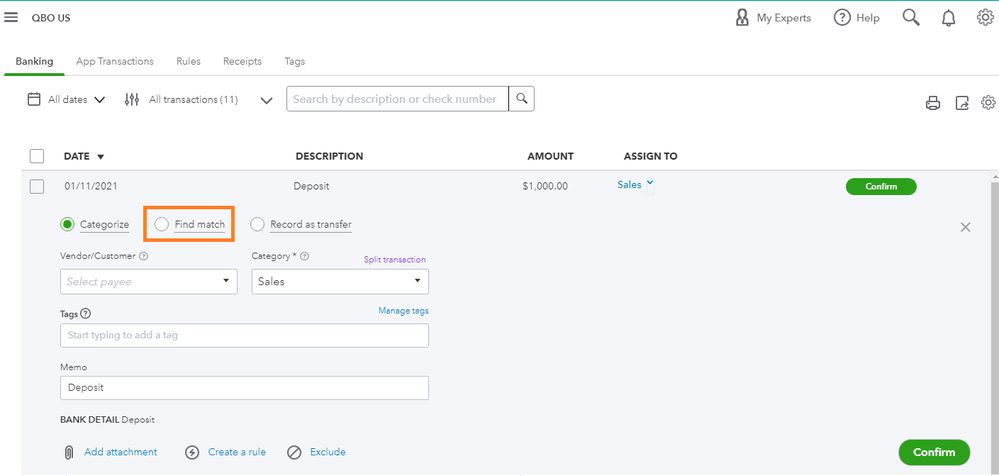Screen dimensions: 999x476
Task: Select the Categorize radio option
Action: pyautogui.click(x=67, y=224)
